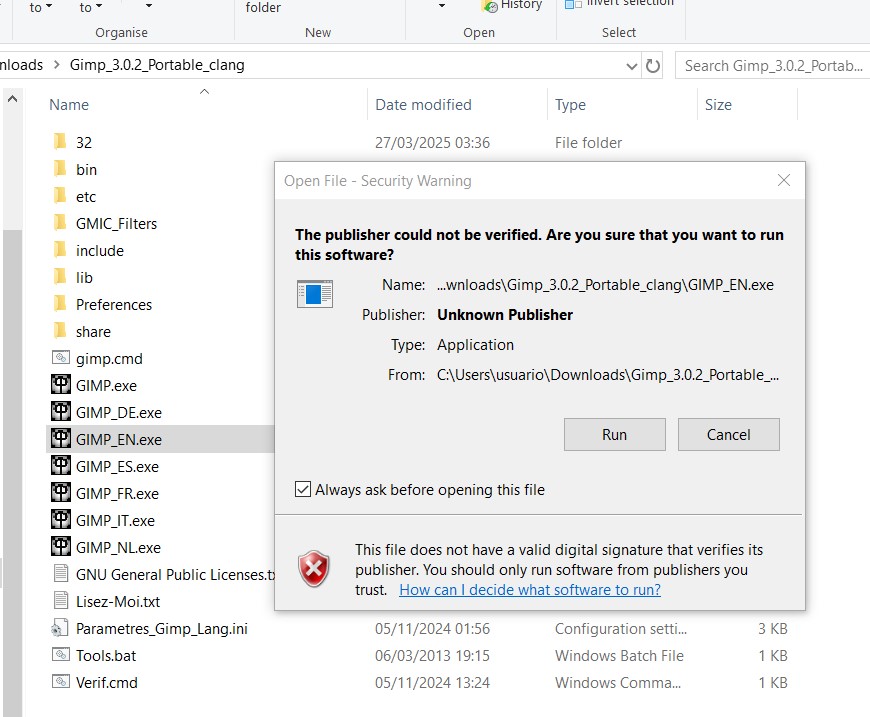The width and height of the screenshot is (870, 717).
Task: Click the Gimp_3.0.2_Portable_clang breadcrumb segment
Action: [157, 65]
